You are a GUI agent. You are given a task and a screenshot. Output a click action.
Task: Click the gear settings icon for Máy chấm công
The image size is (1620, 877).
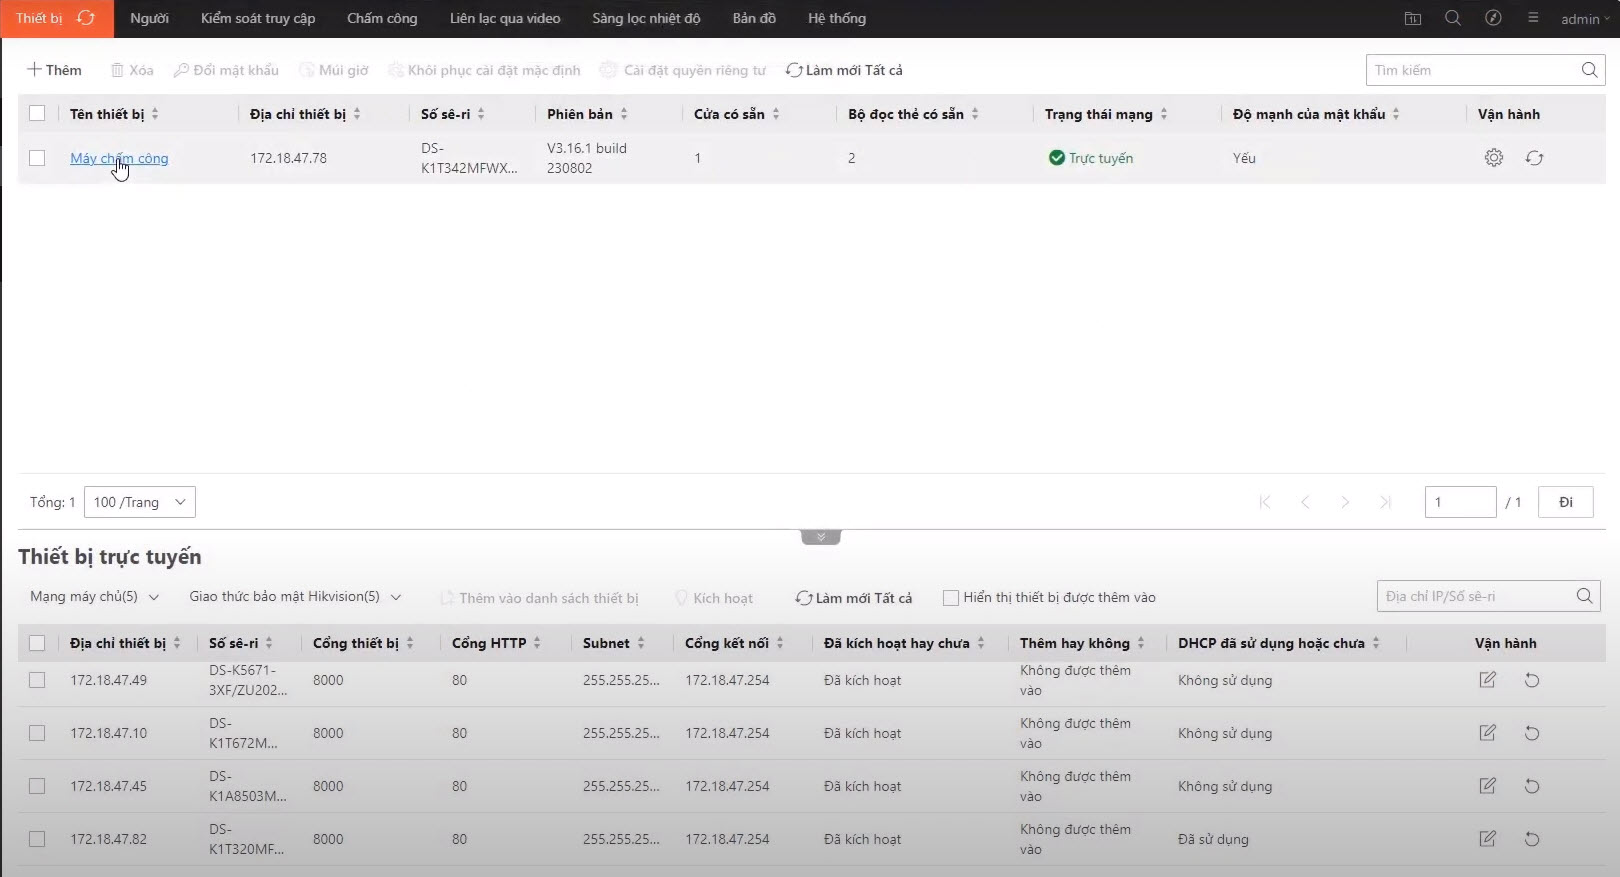(1493, 158)
